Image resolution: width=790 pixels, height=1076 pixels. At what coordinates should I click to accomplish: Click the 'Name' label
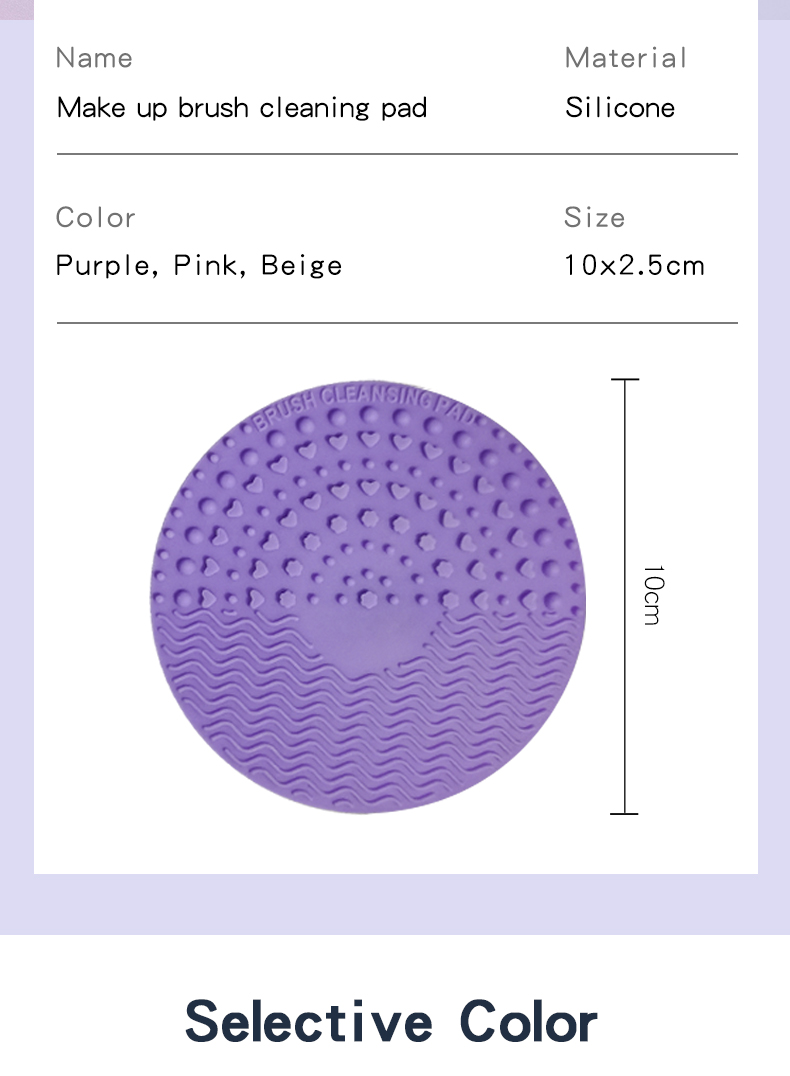tap(94, 58)
